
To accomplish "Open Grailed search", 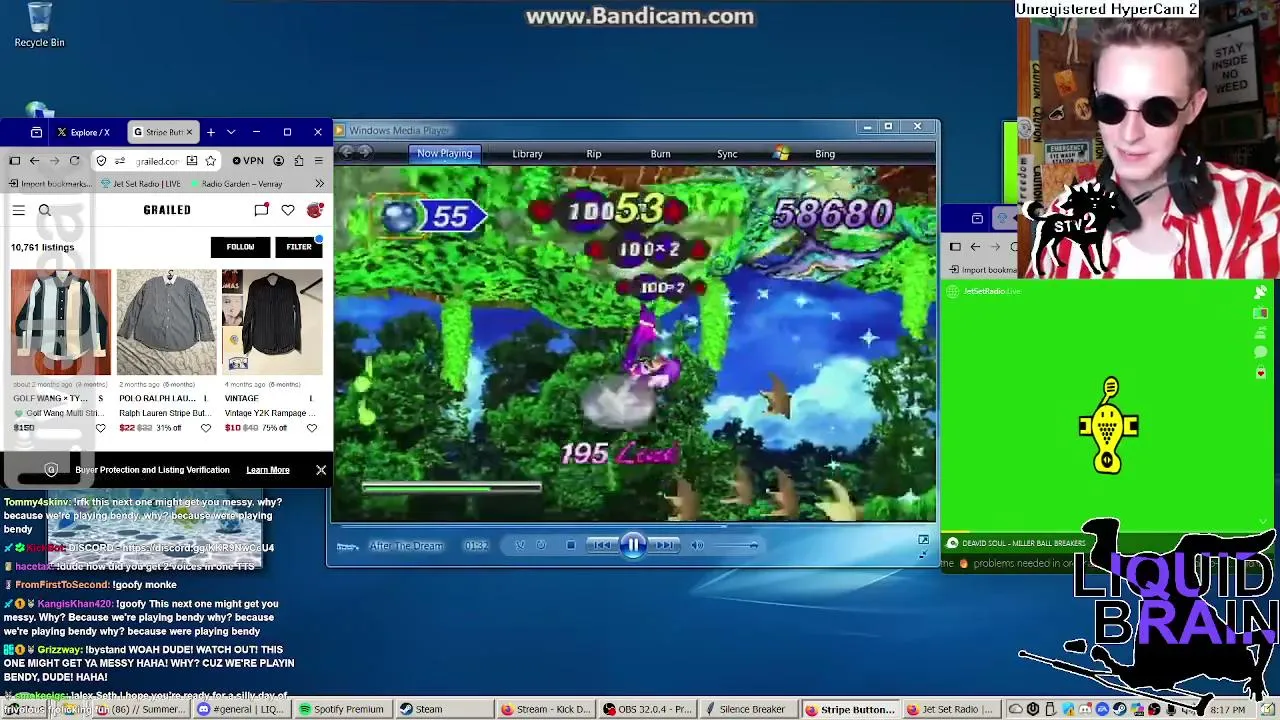I will 44,210.
